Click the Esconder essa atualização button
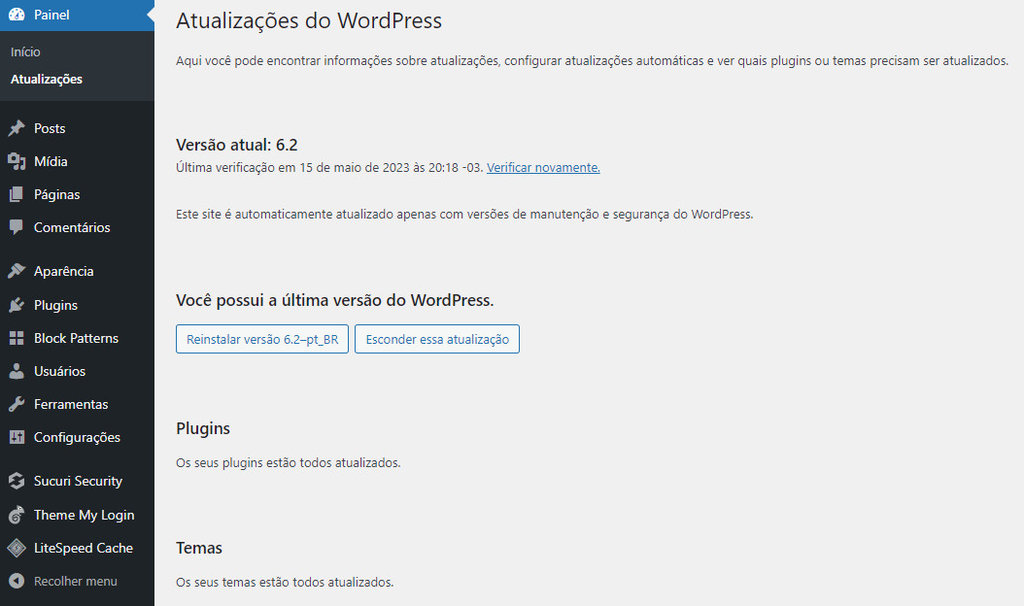The height and width of the screenshot is (606, 1024). pos(436,338)
